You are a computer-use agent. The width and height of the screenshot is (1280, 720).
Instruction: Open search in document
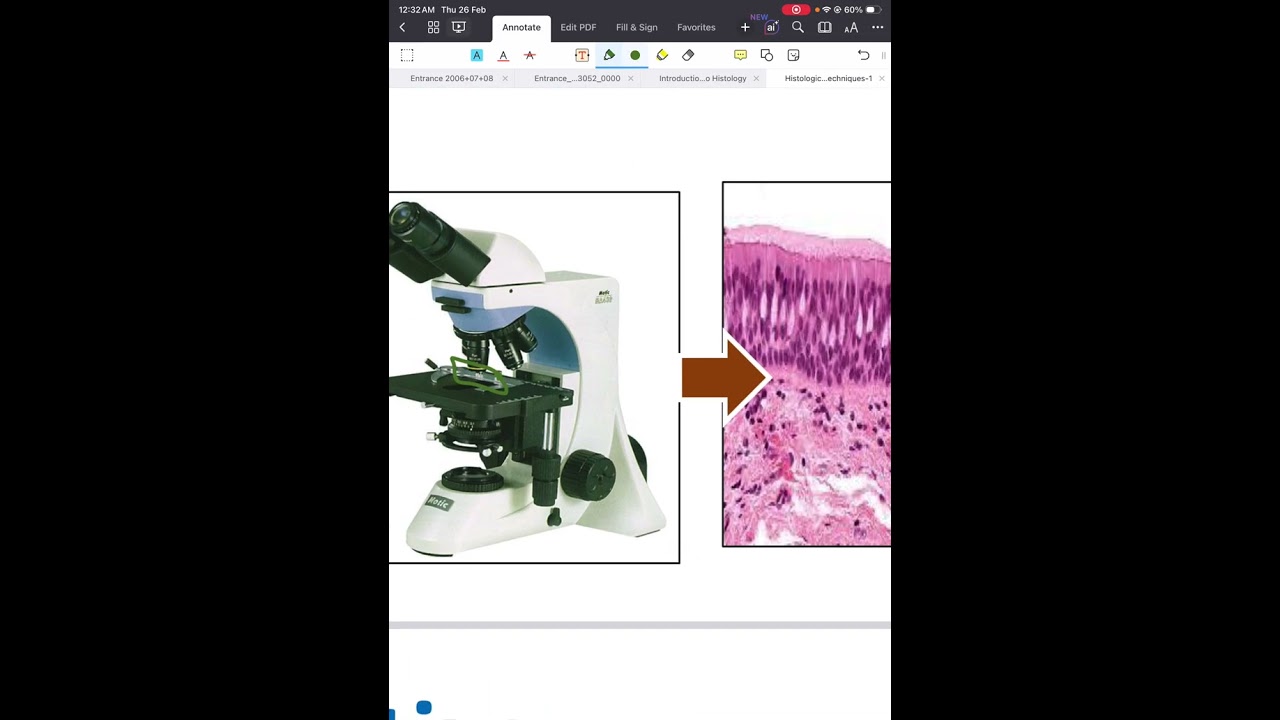click(798, 28)
